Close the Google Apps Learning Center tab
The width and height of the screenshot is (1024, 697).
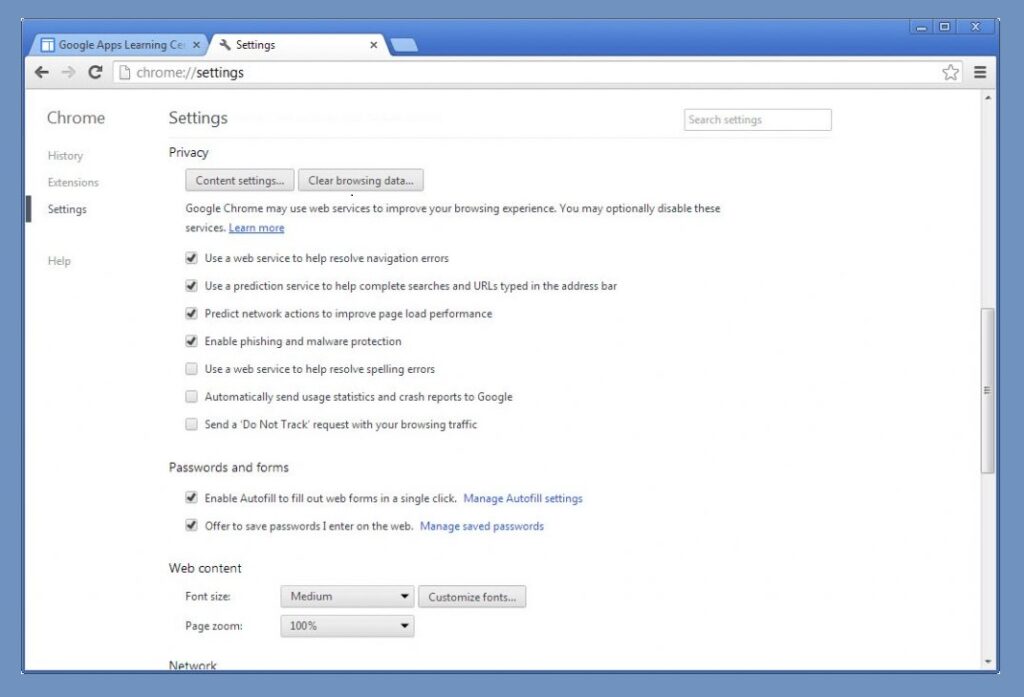point(196,44)
